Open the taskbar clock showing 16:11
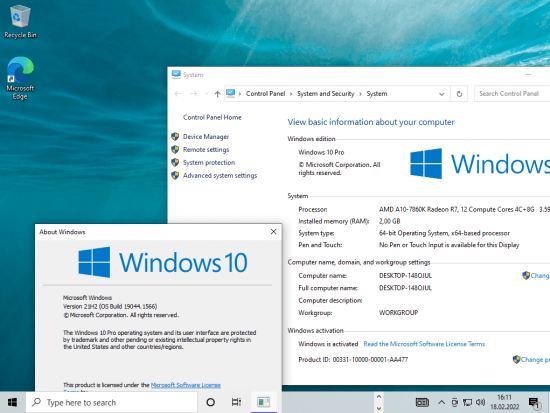This screenshot has height=413, width=550. pyautogui.click(x=504, y=402)
